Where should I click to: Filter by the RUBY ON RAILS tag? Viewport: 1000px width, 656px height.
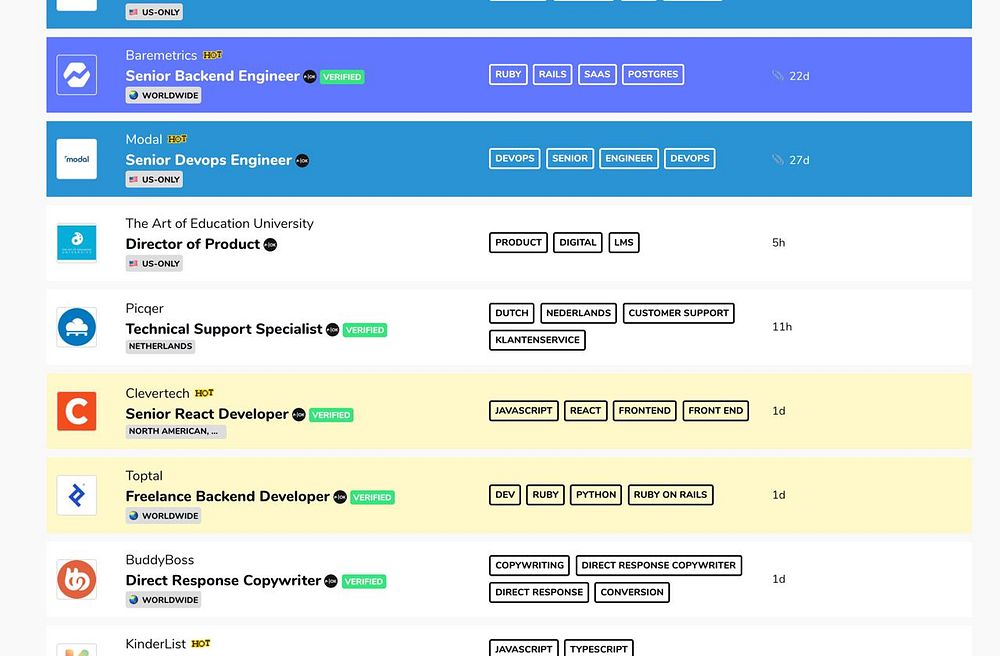(x=670, y=495)
